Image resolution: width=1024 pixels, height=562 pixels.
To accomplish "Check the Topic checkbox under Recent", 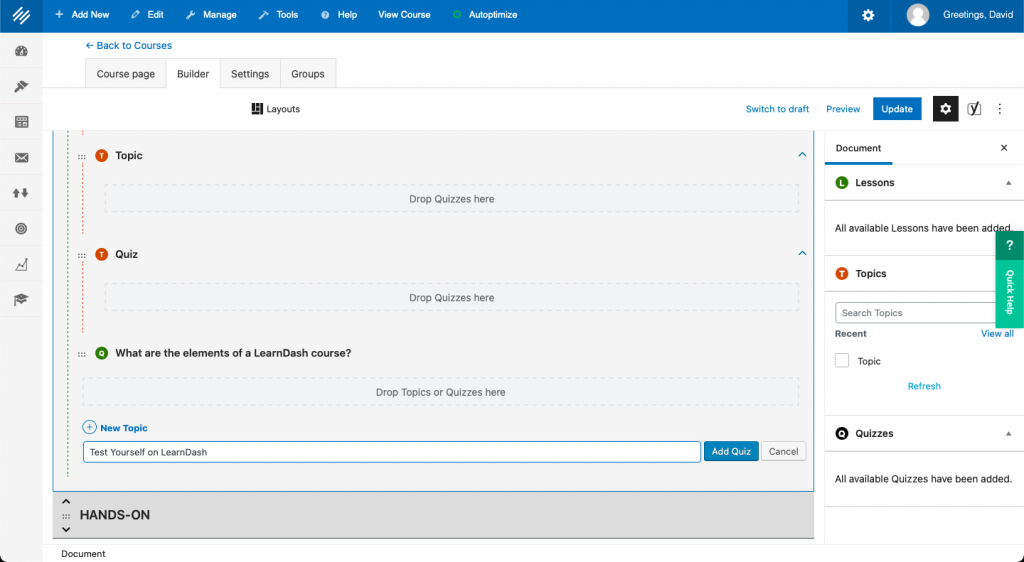I will (842, 361).
